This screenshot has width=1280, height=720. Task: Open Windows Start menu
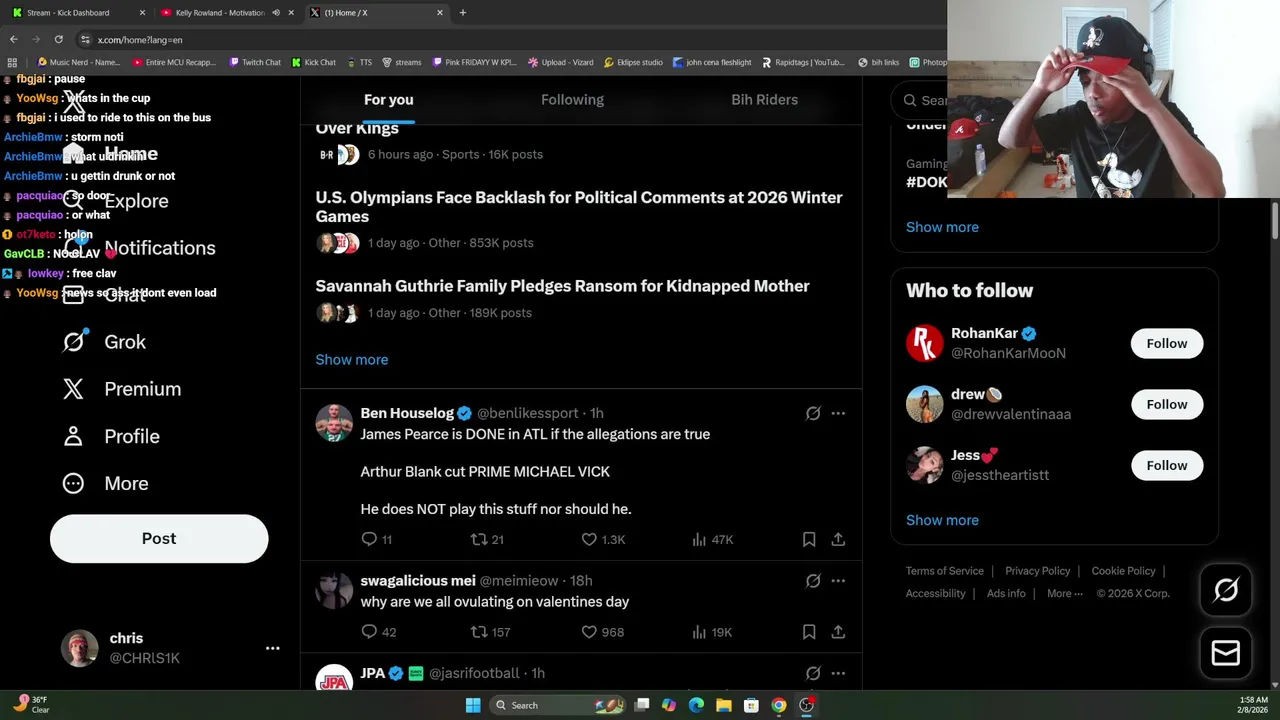473,705
